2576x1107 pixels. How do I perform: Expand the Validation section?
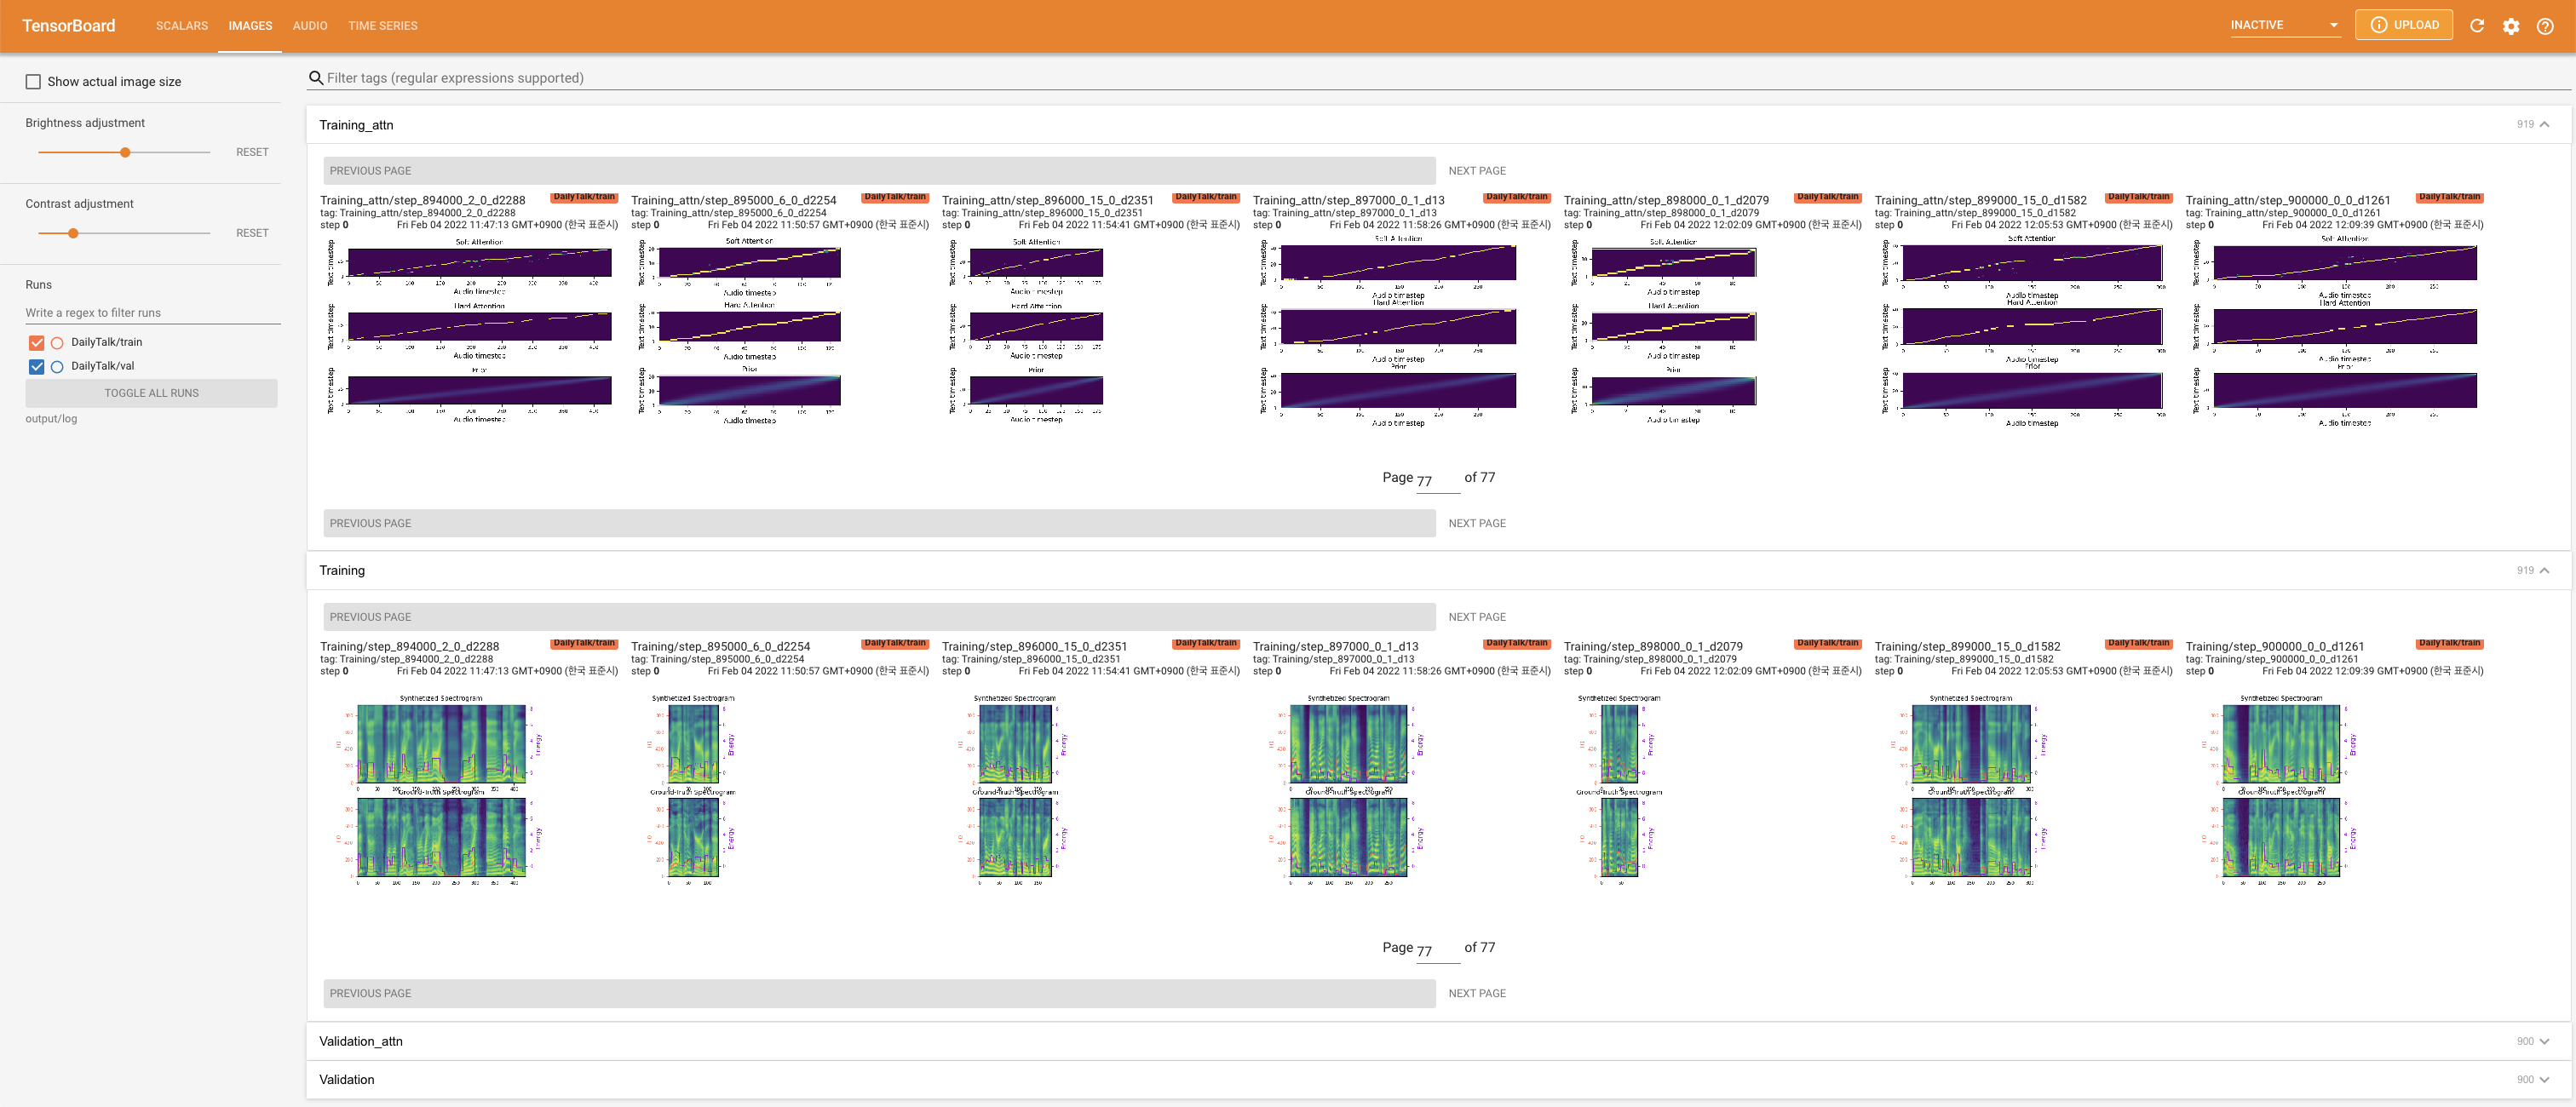coord(2545,1079)
